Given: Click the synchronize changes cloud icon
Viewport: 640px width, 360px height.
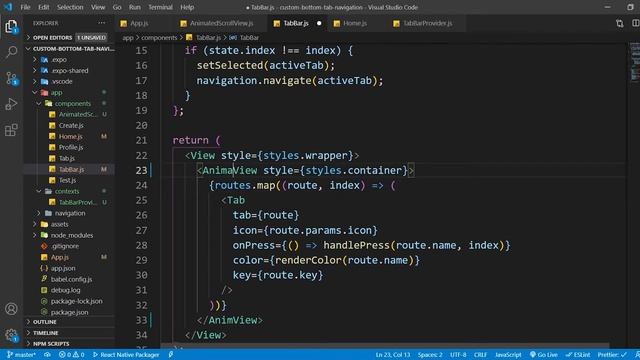Looking at the screenshot, I should click(47, 355).
